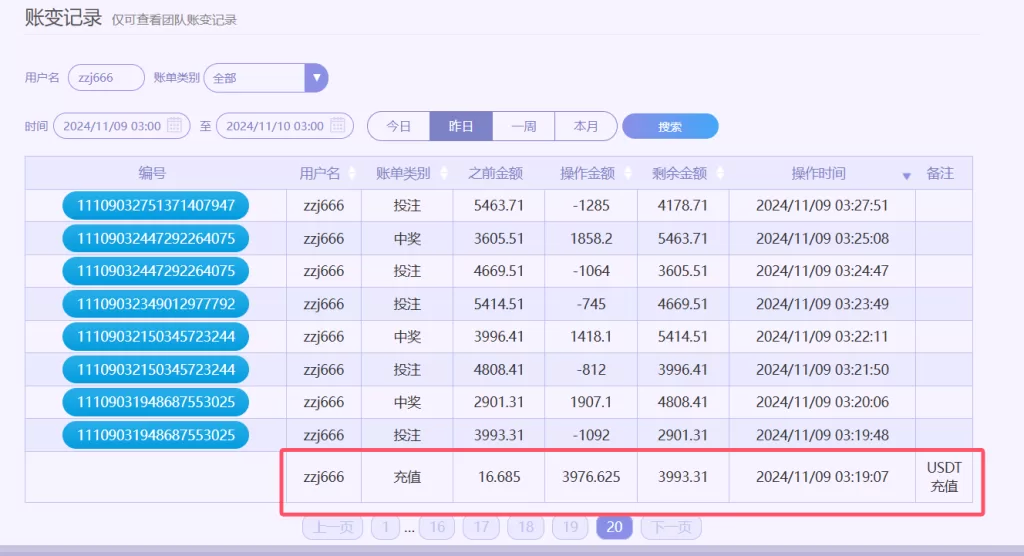Click the 搜索 search button

[x=670, y=126]
